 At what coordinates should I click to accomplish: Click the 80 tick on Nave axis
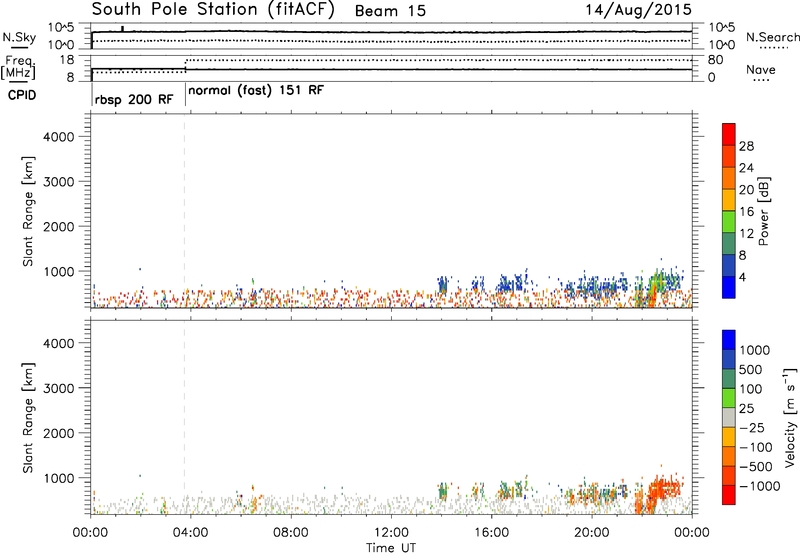pyautogui.click(x=715, y=60)
